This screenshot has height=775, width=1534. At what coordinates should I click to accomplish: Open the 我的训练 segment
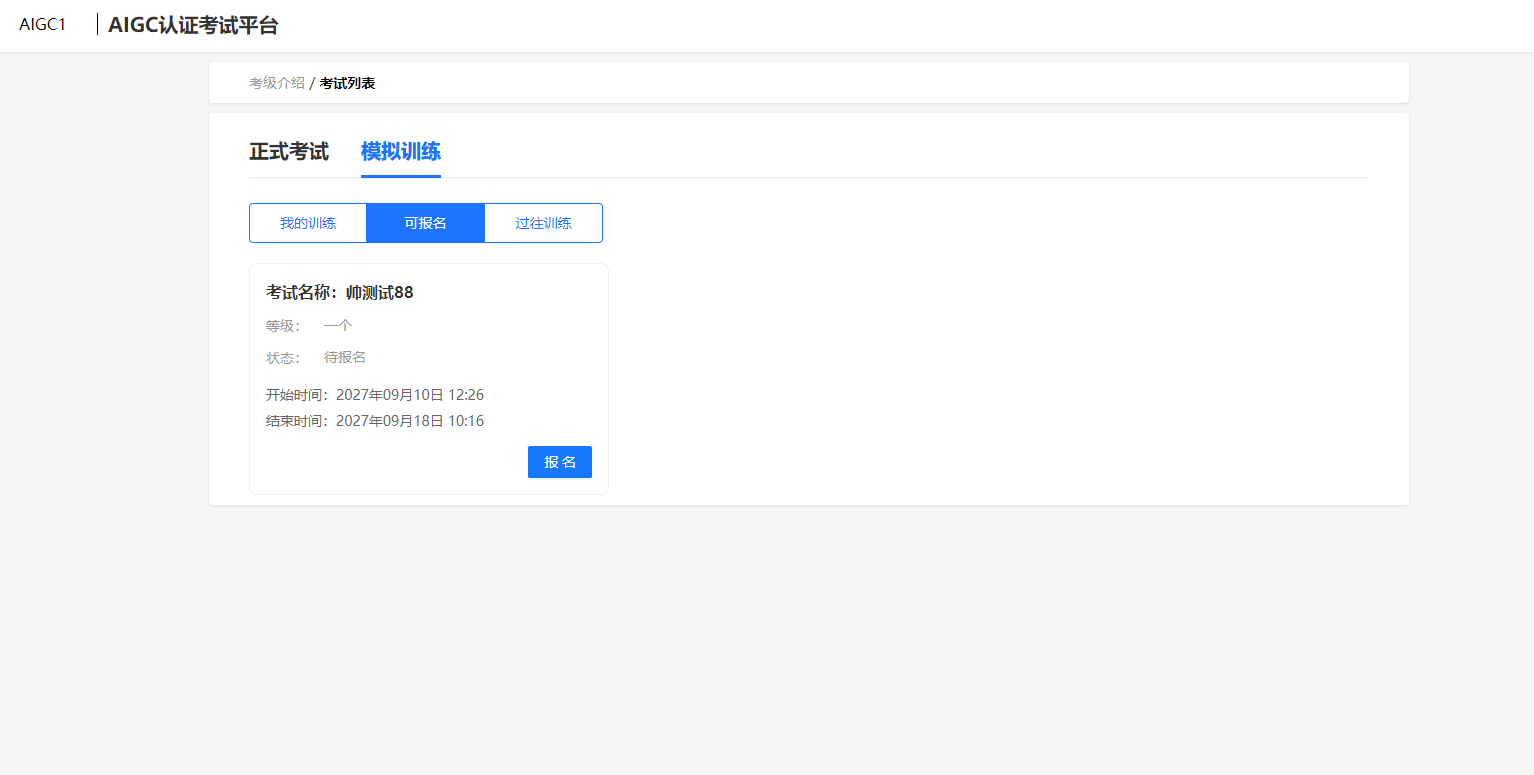308,223
